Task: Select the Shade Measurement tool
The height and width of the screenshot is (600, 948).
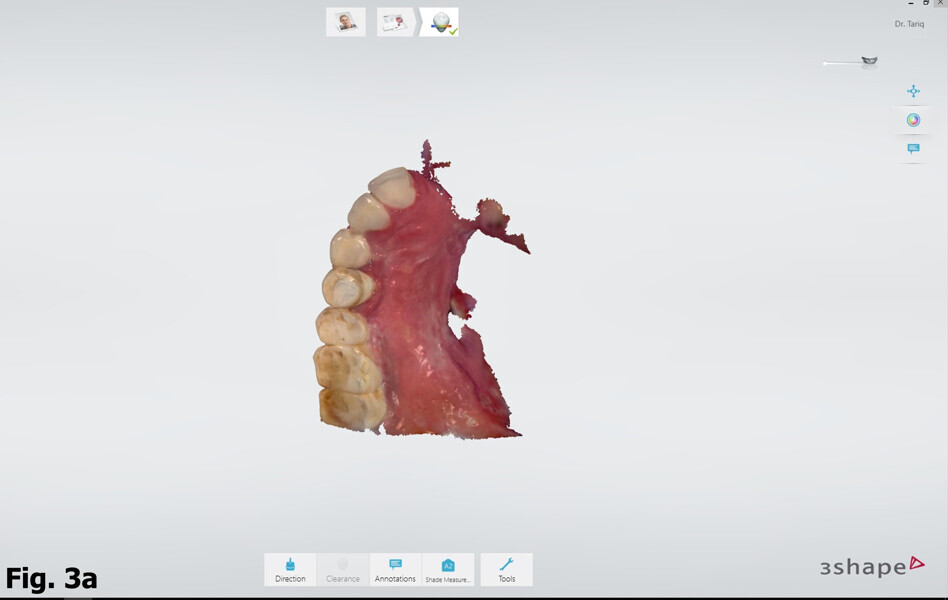Action: (x=448, y=570)
